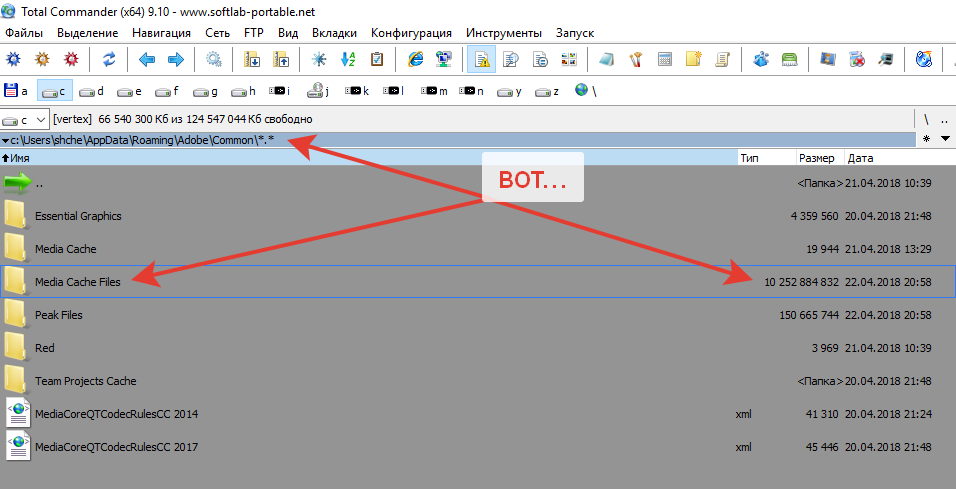
Task: Click the current path address bar
Action: click(458, 140)
